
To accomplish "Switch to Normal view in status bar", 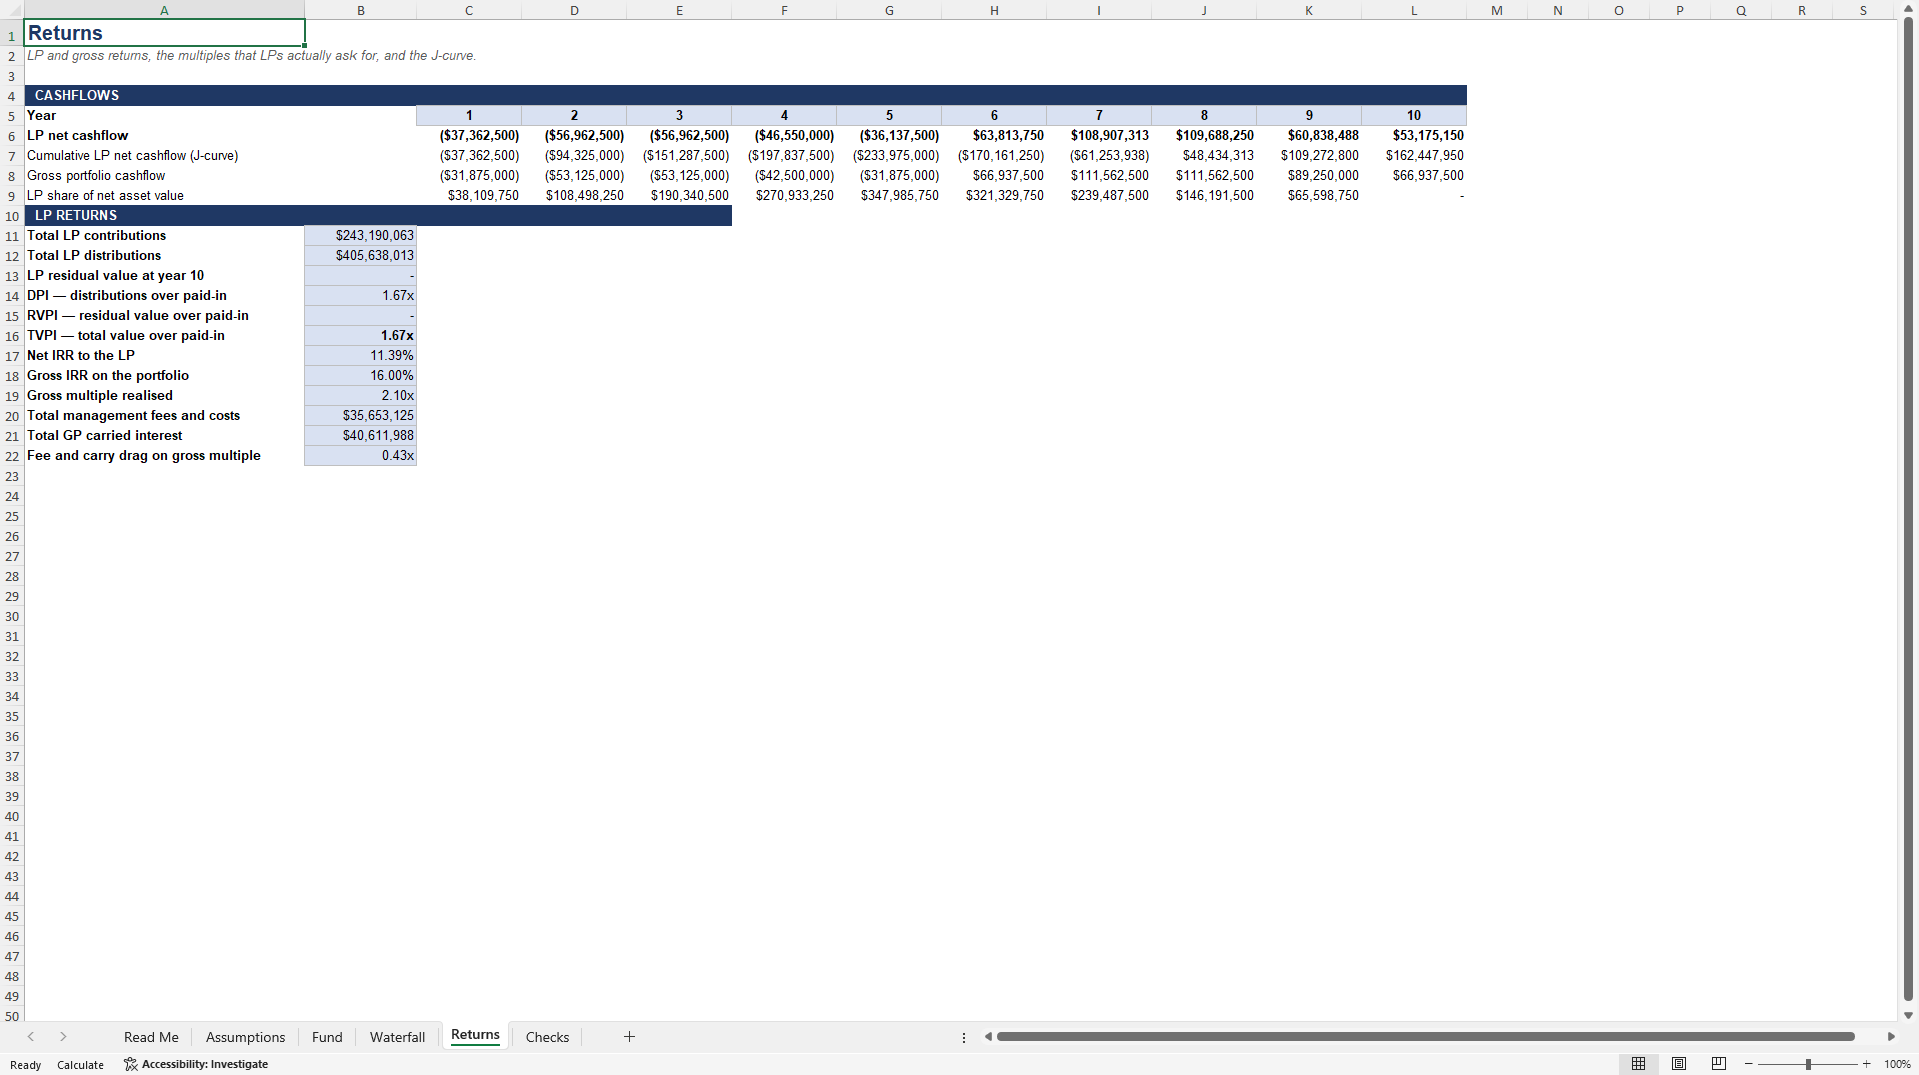I will 1638,1064.
